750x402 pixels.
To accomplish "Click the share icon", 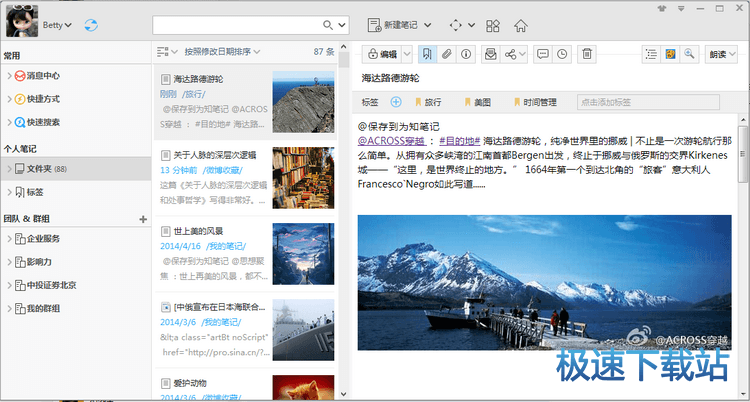I will coord(510,54).
